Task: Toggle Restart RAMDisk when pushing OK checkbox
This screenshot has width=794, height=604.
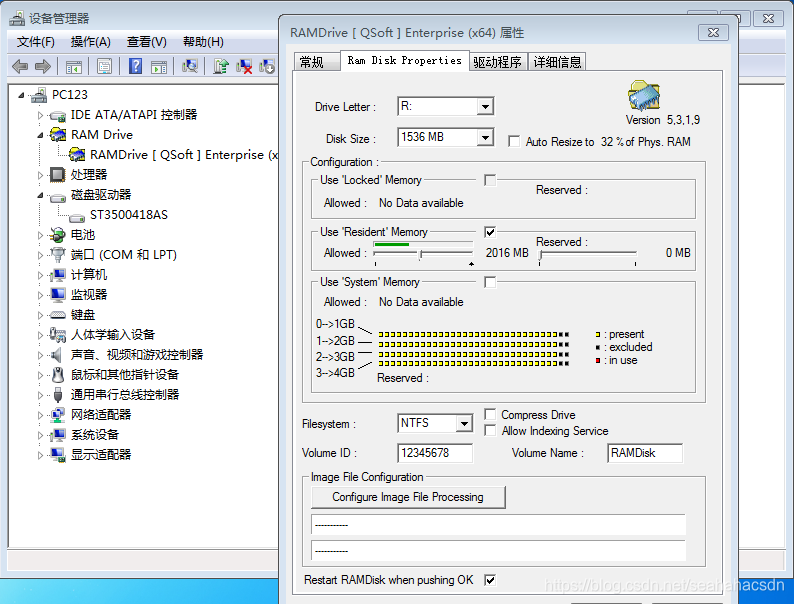Action: tap(490, 580)
